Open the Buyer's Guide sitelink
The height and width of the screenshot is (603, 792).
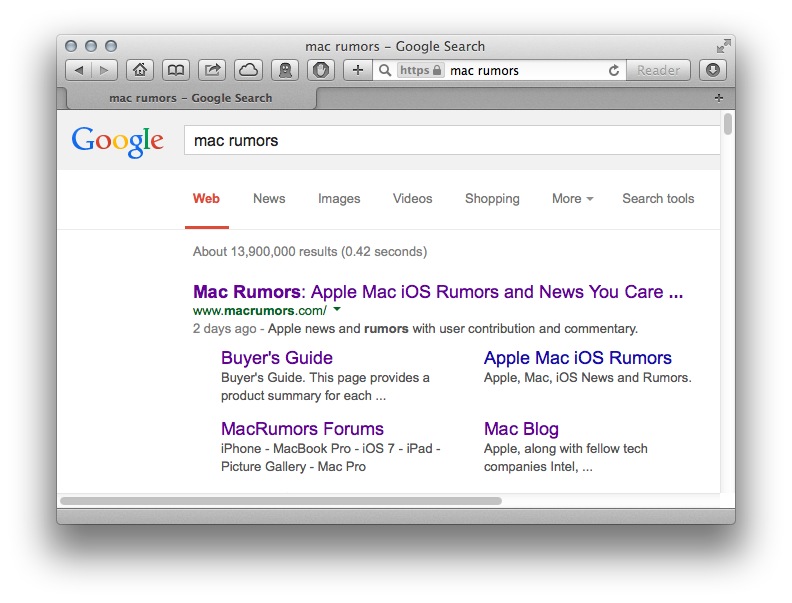pyautogui.click(x=277, y=358)
